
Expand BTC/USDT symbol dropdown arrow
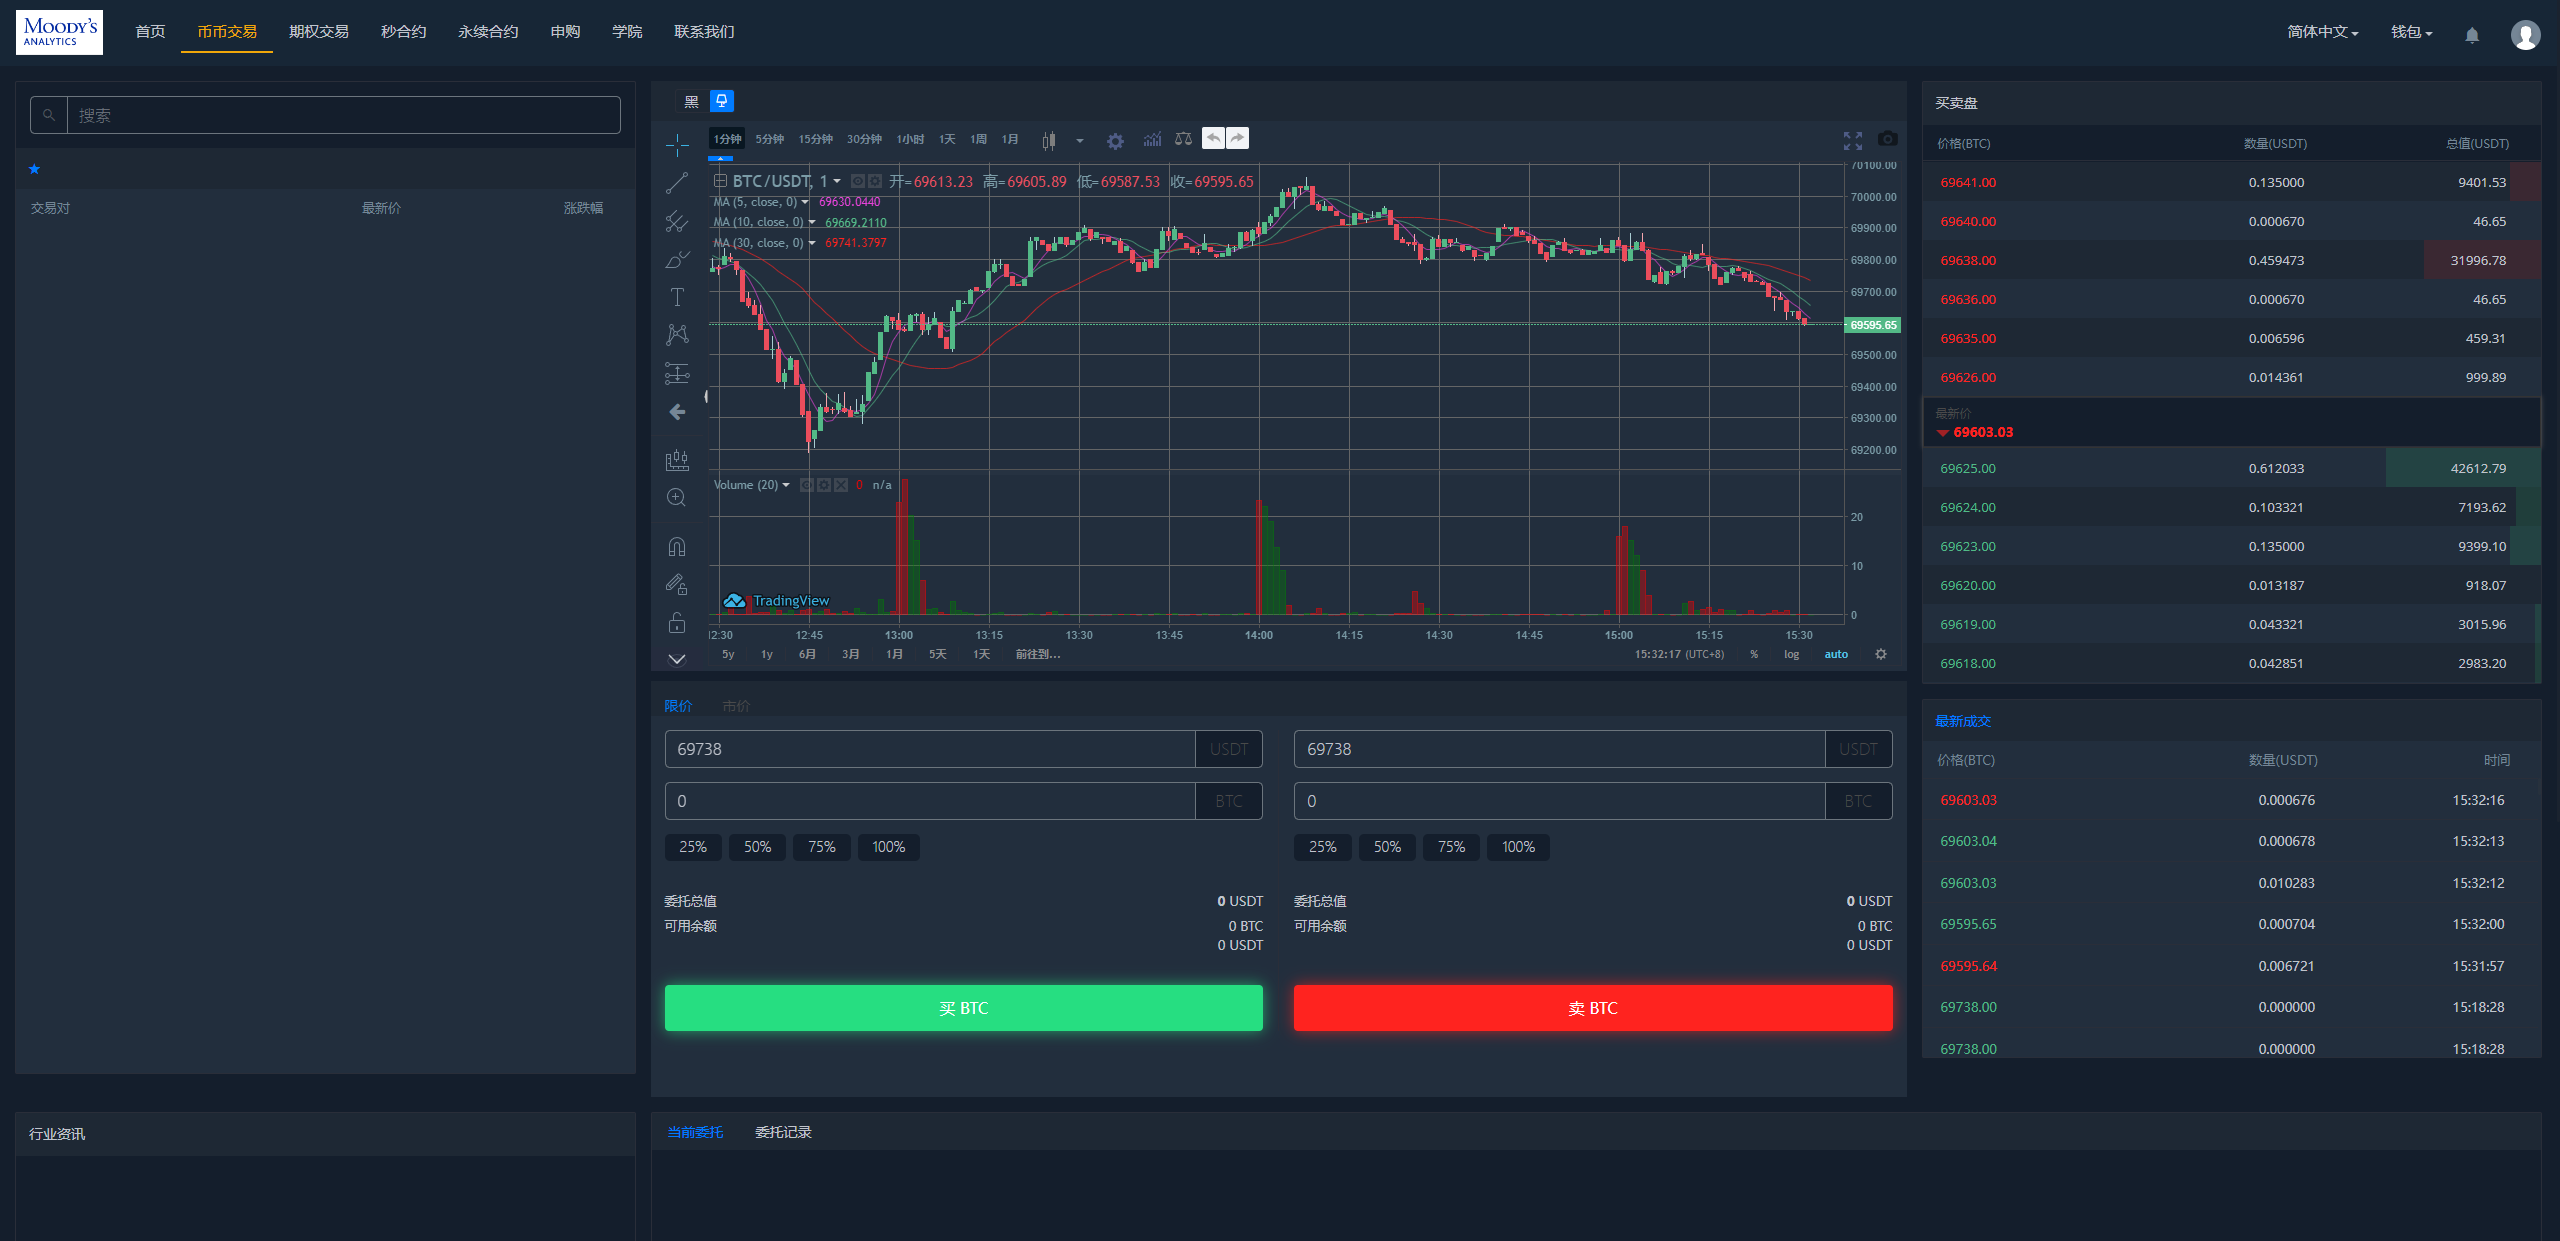(837, 182)
